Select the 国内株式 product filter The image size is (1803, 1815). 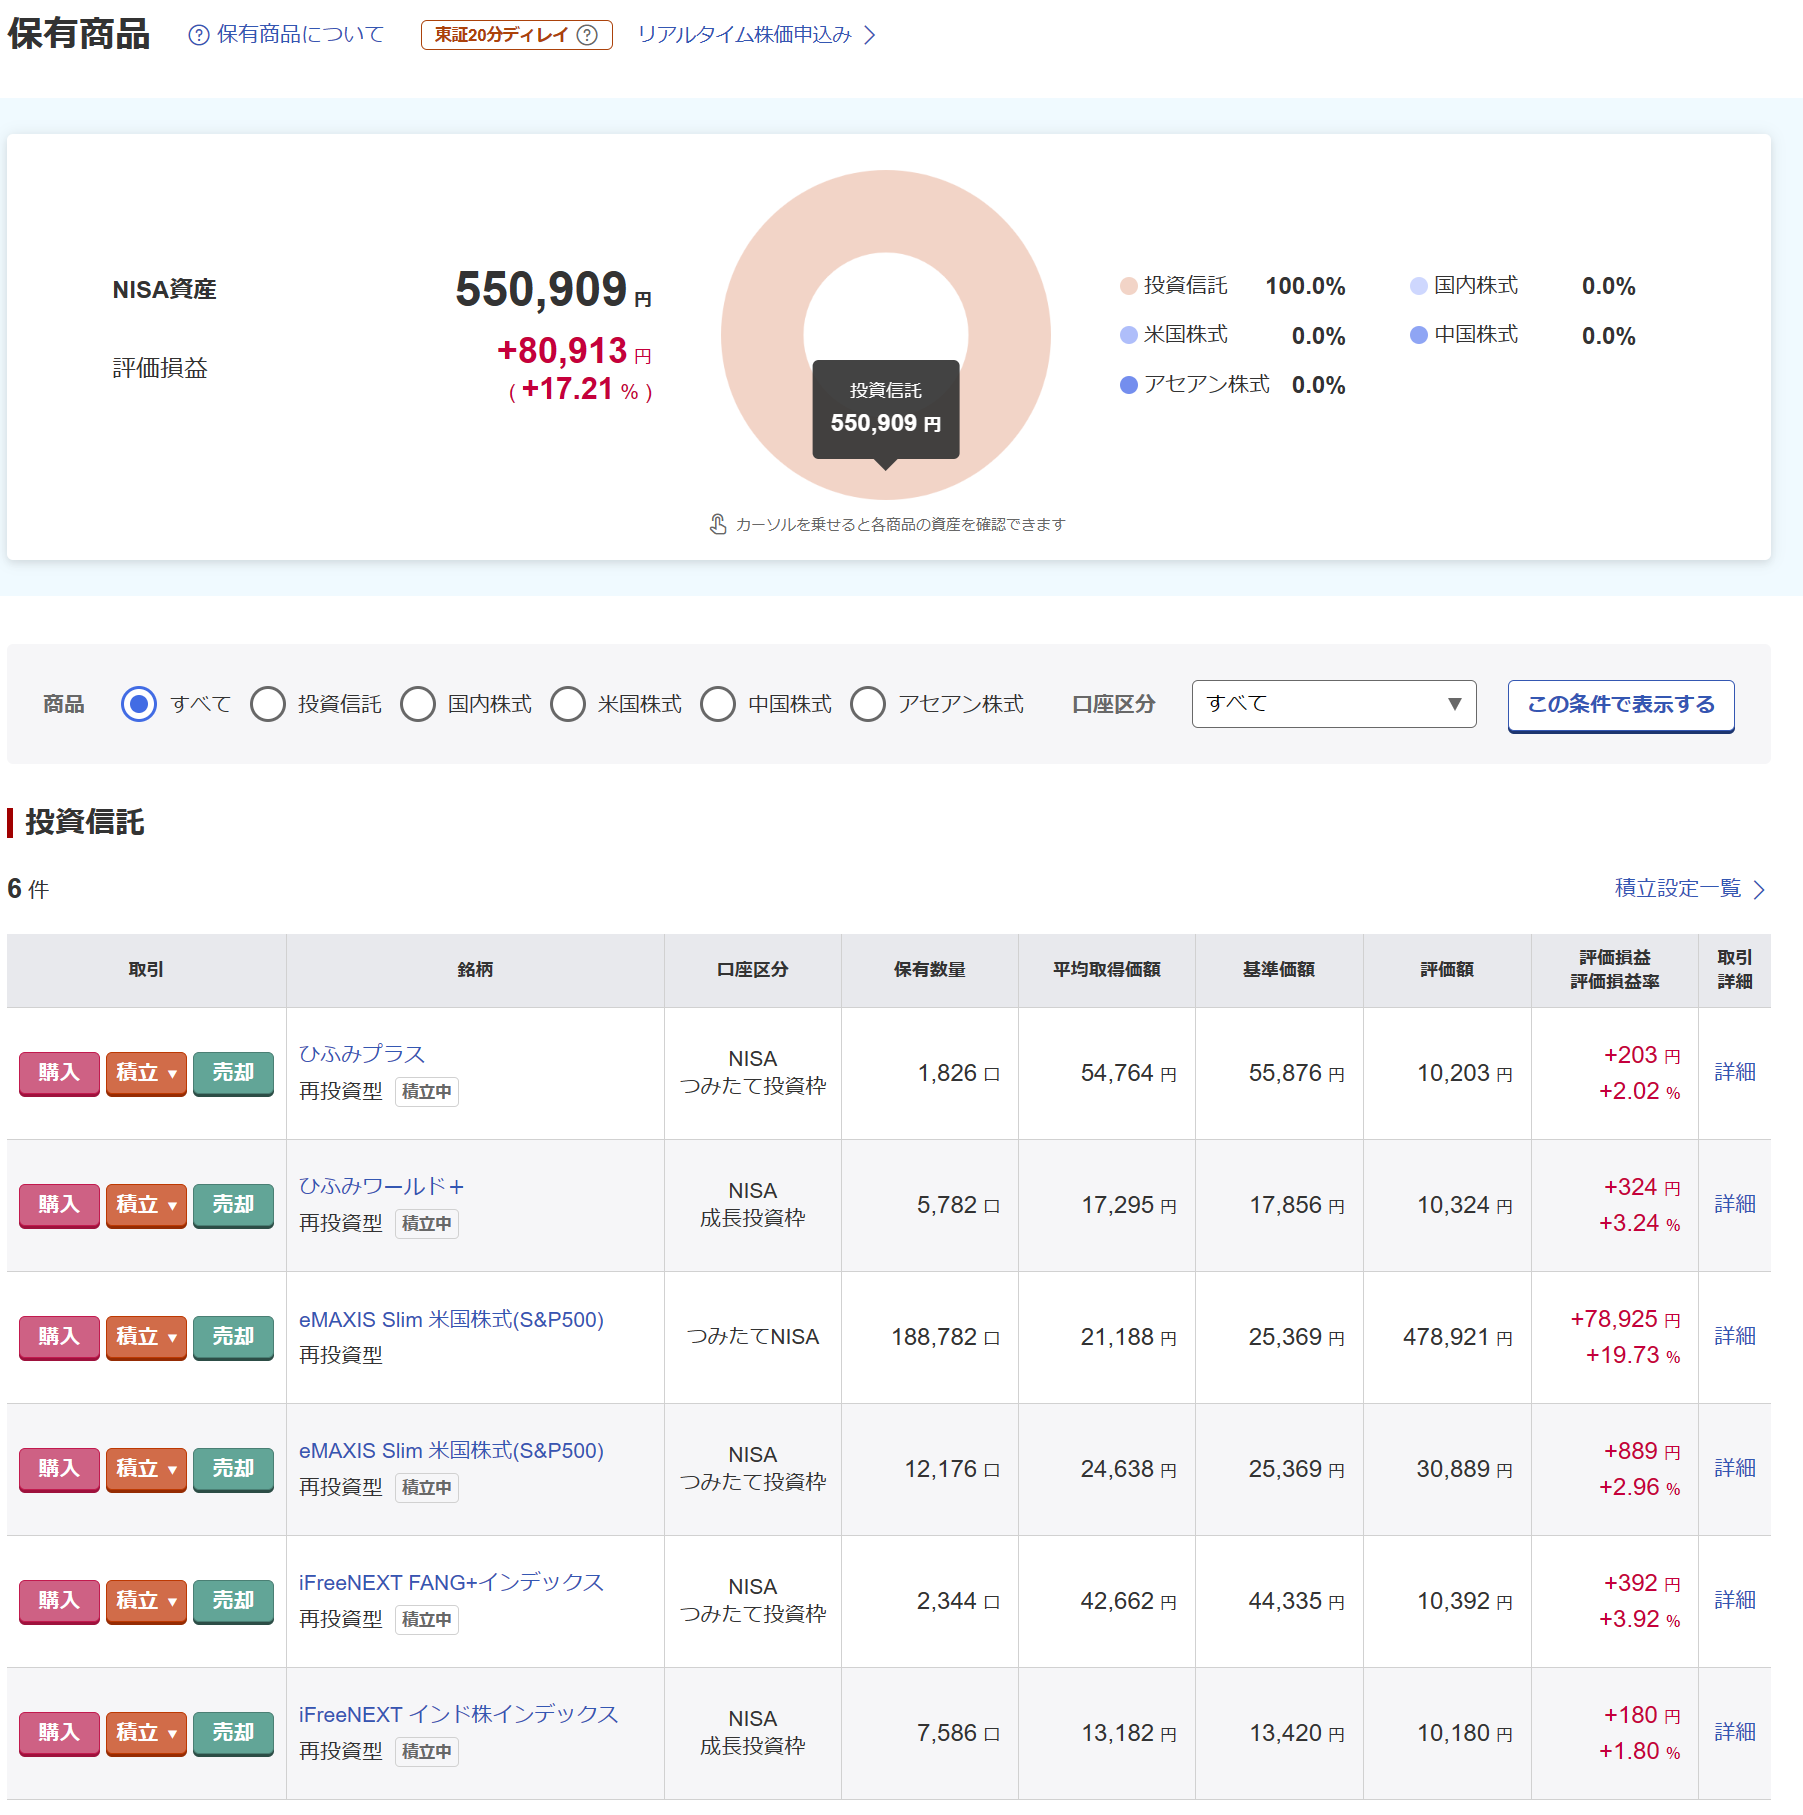tap(418, 704)
